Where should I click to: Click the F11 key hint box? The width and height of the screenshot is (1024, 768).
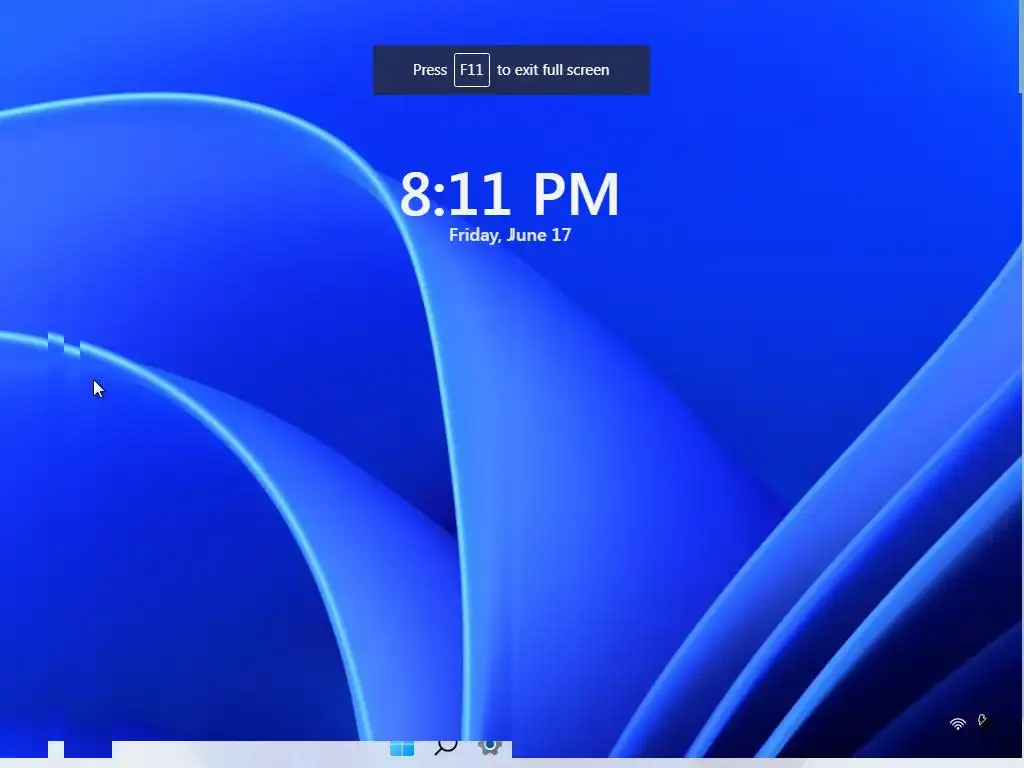[472, 70]
